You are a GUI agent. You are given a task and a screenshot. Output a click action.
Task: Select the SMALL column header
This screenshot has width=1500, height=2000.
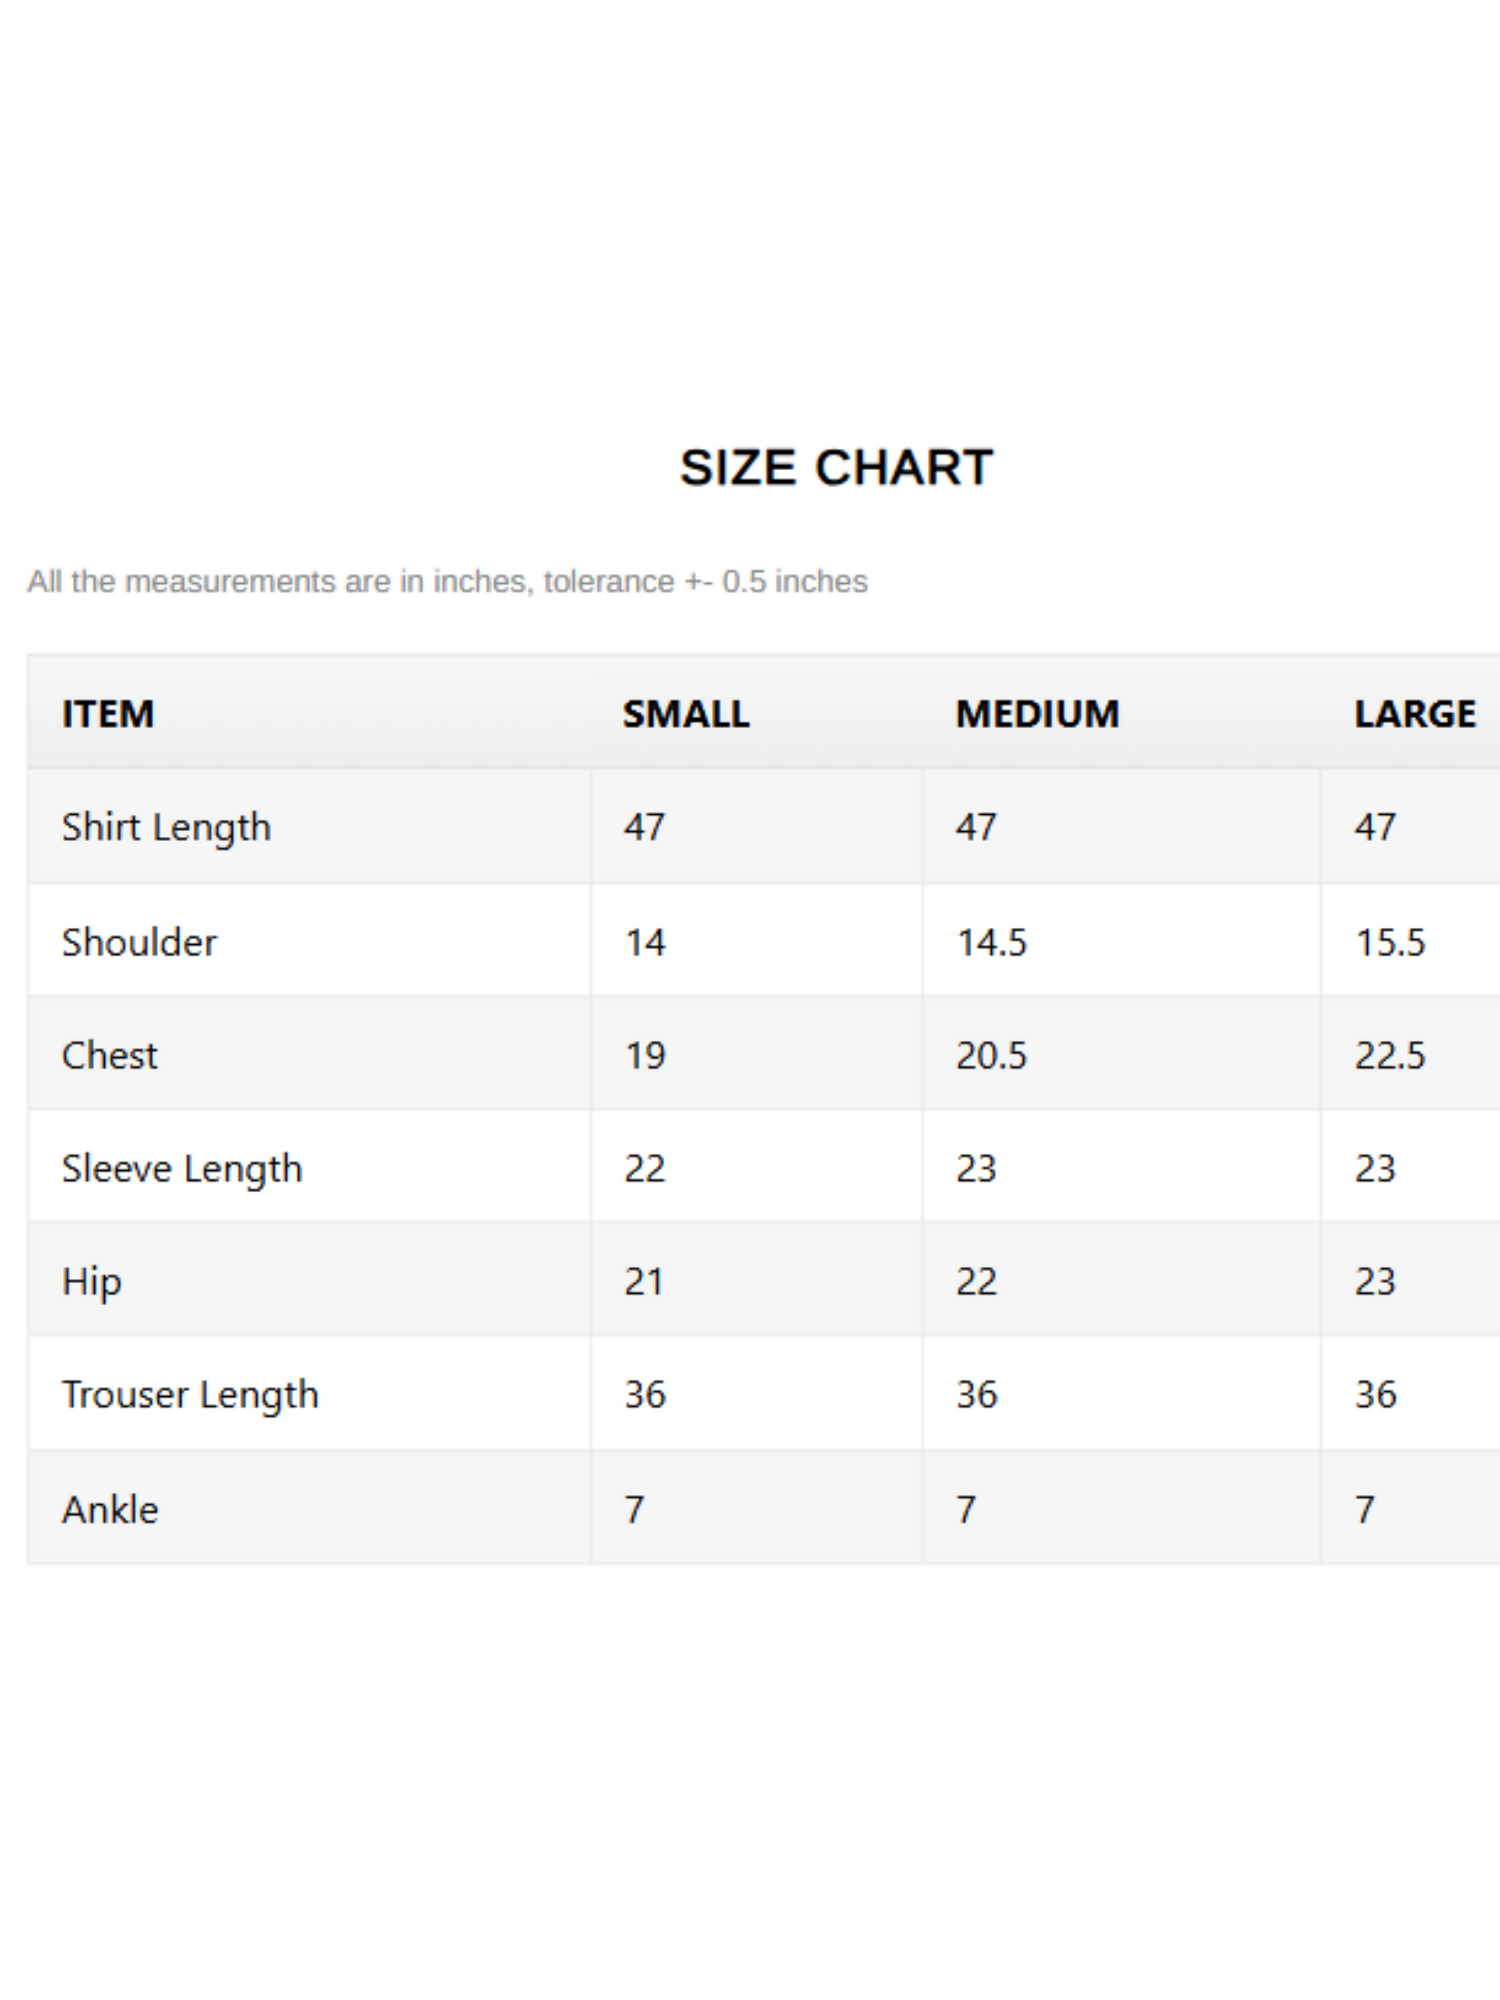[x=686, y=714]
